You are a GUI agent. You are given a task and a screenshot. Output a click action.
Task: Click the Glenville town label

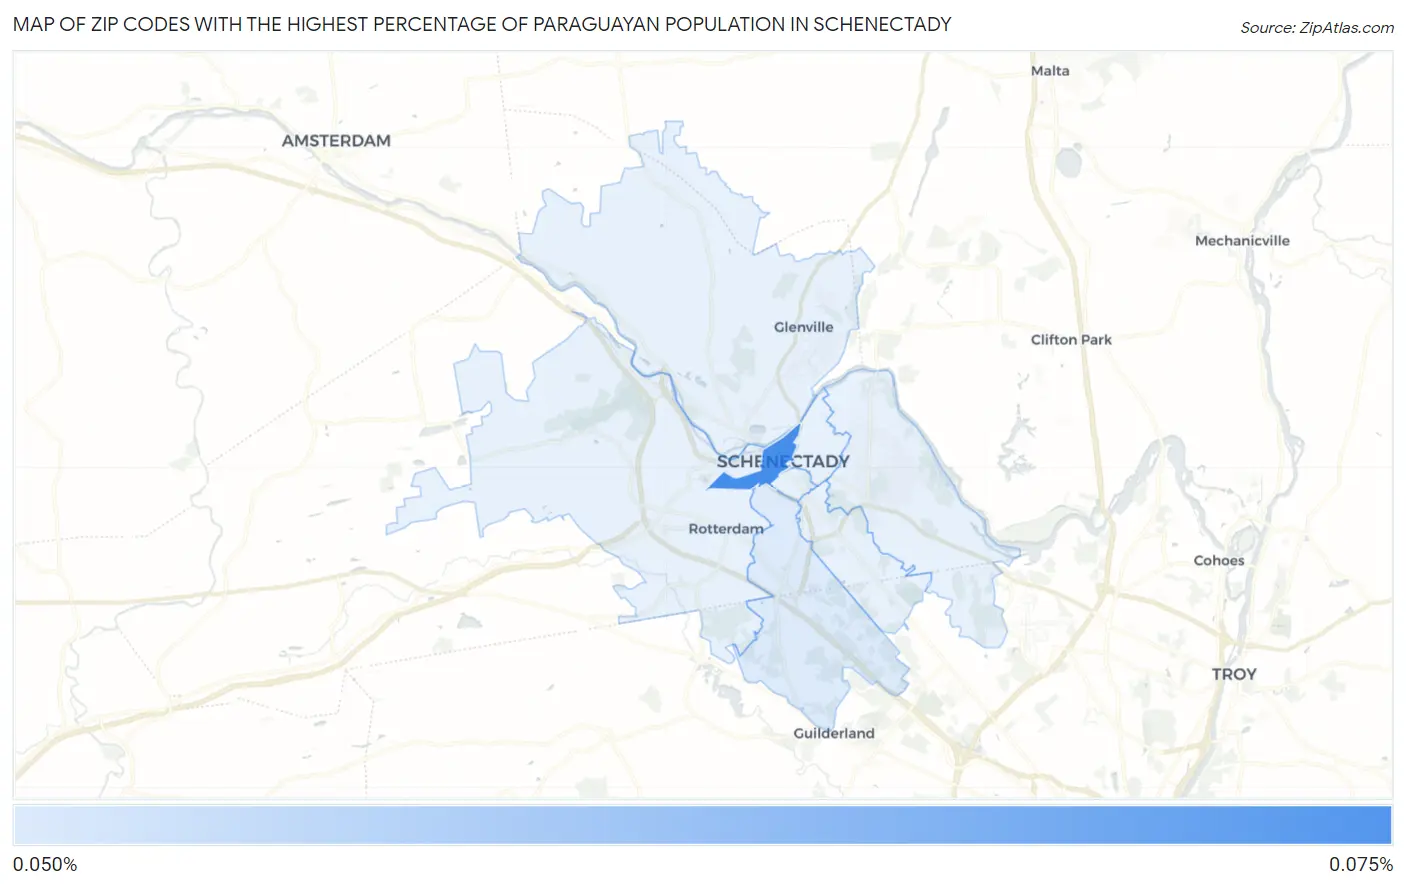(x=803, y=327)
